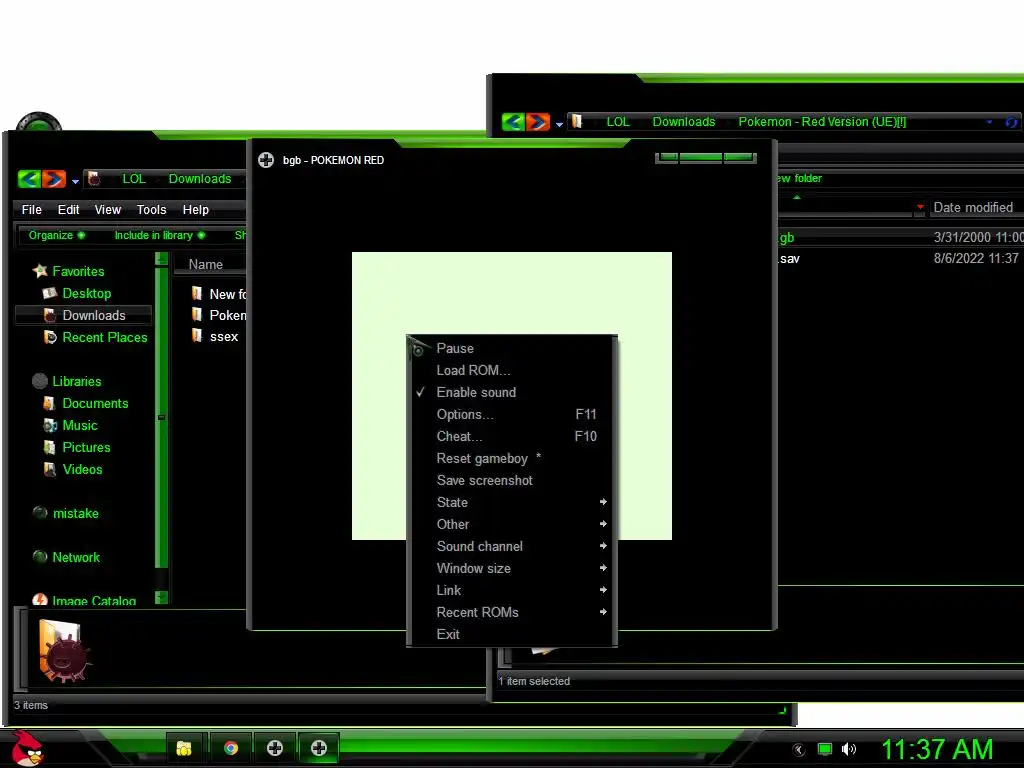Click forward arrow in left Explorer window
This screenshot has height=768, width=1024.
(x=54, y=178)
